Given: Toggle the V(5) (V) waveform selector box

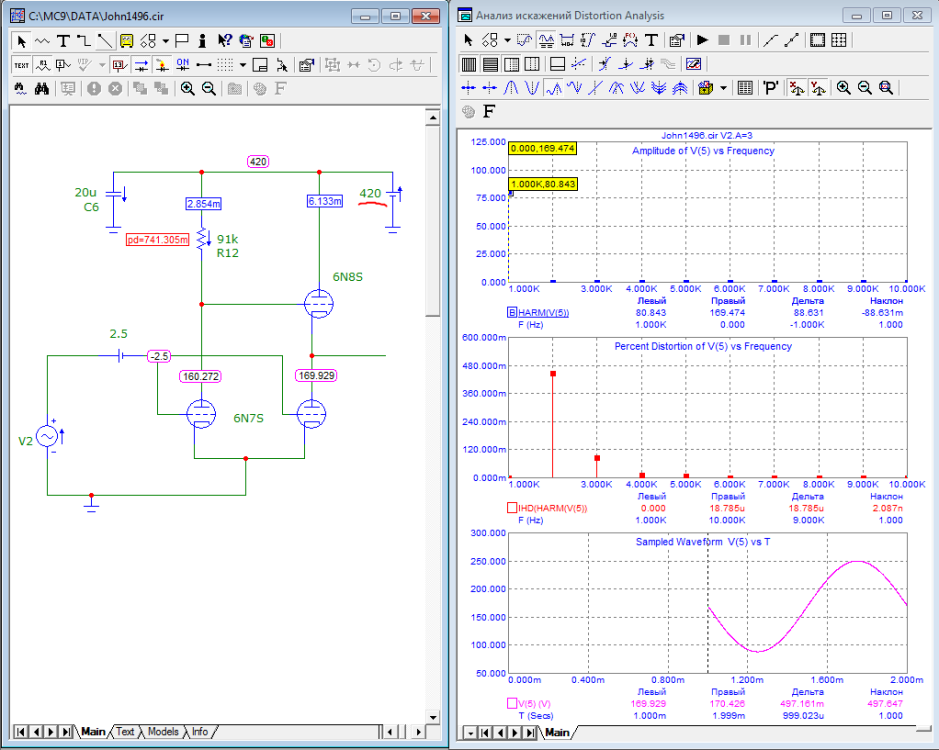Looking at the screenshot, I should coord(512,704).
